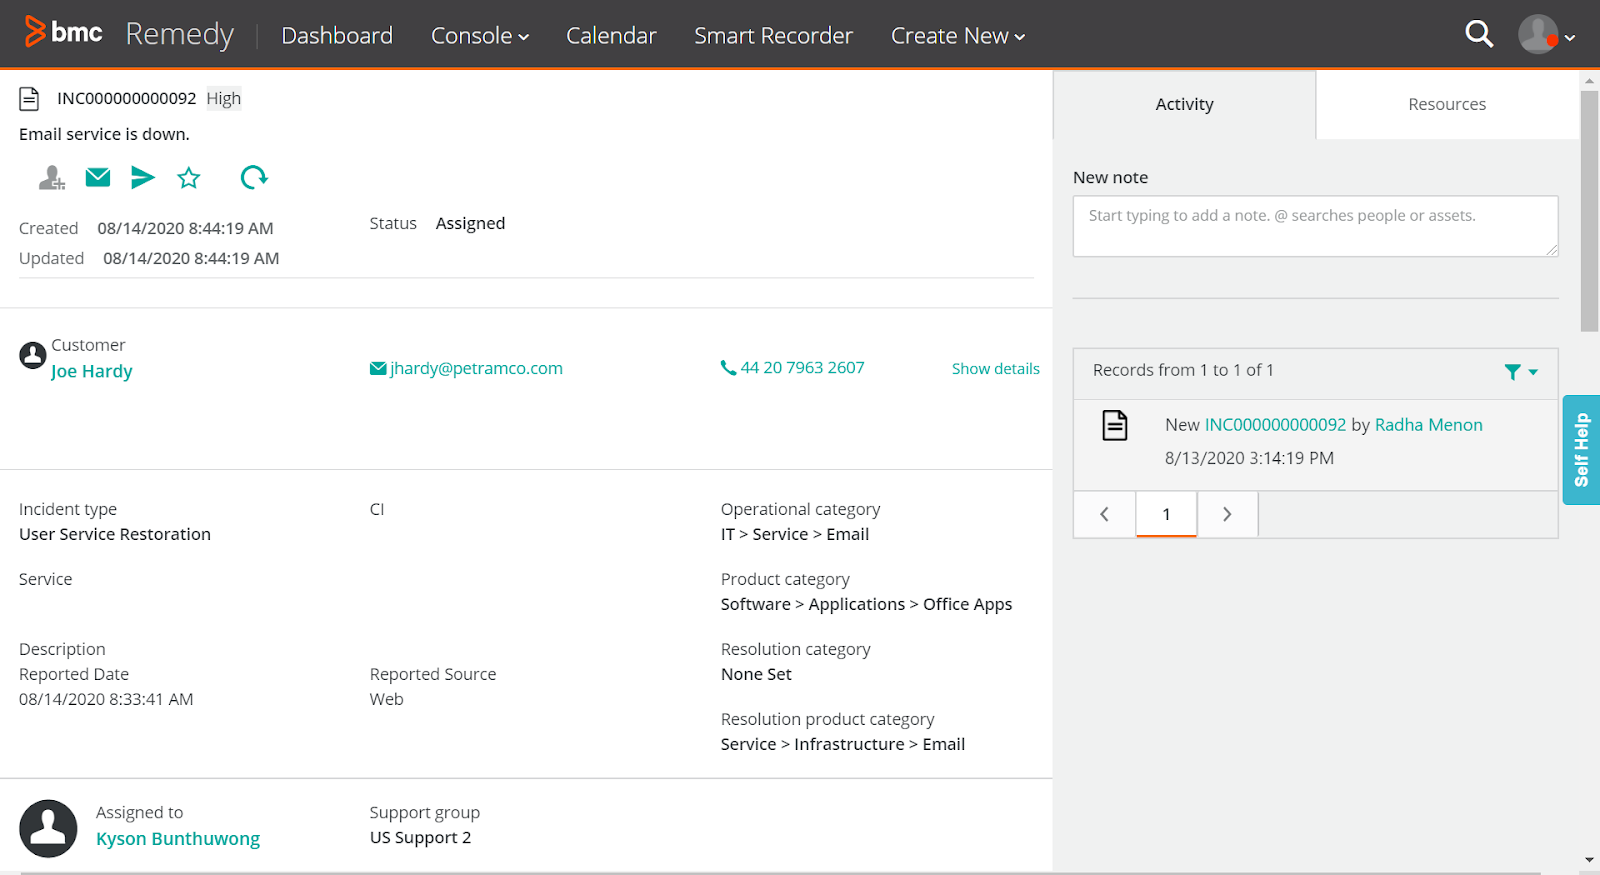Switch to the Resources tab
The width and height of the screenshot is (1600, 875).
coord(1447,104)
